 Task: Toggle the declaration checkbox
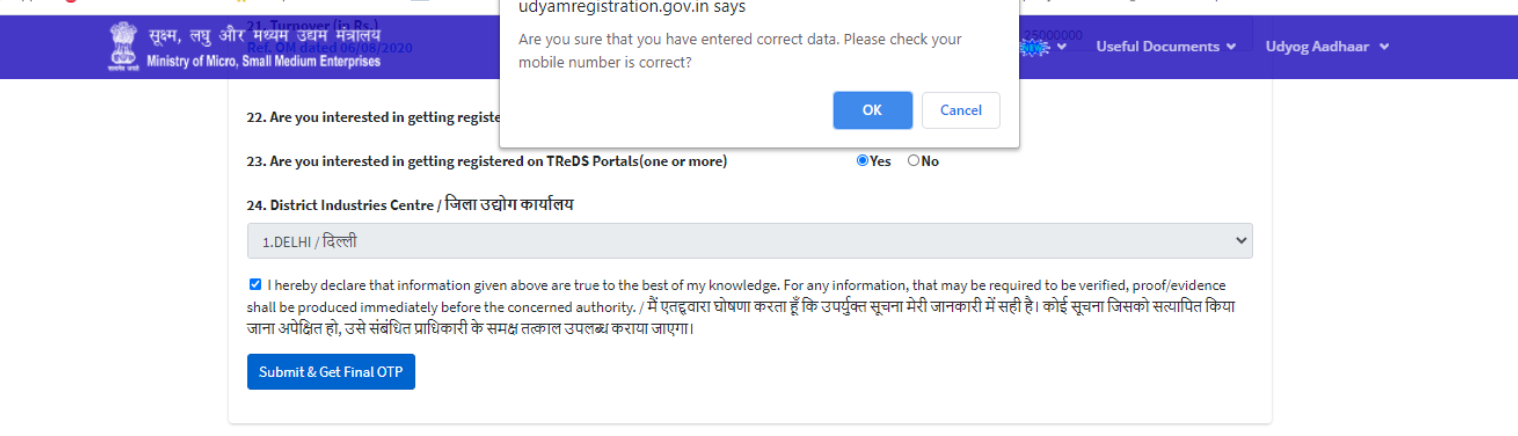(255, 284)
